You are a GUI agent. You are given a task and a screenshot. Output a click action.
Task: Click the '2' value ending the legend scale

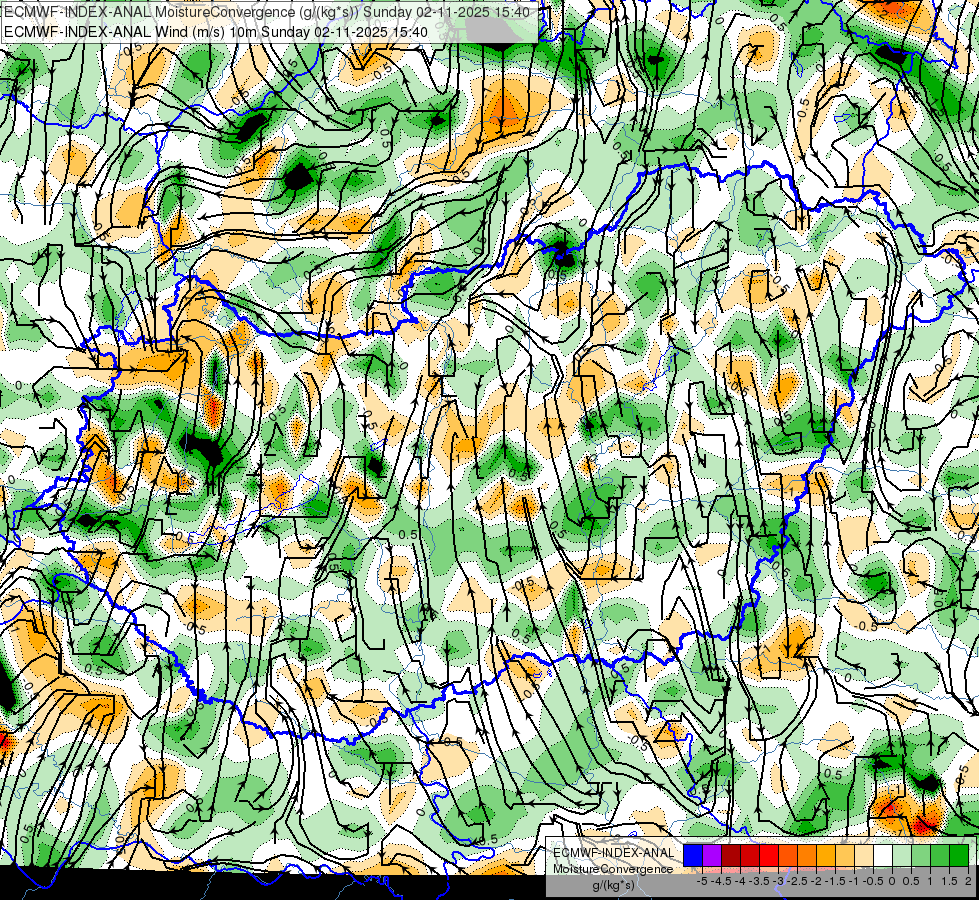click(968, 881)
